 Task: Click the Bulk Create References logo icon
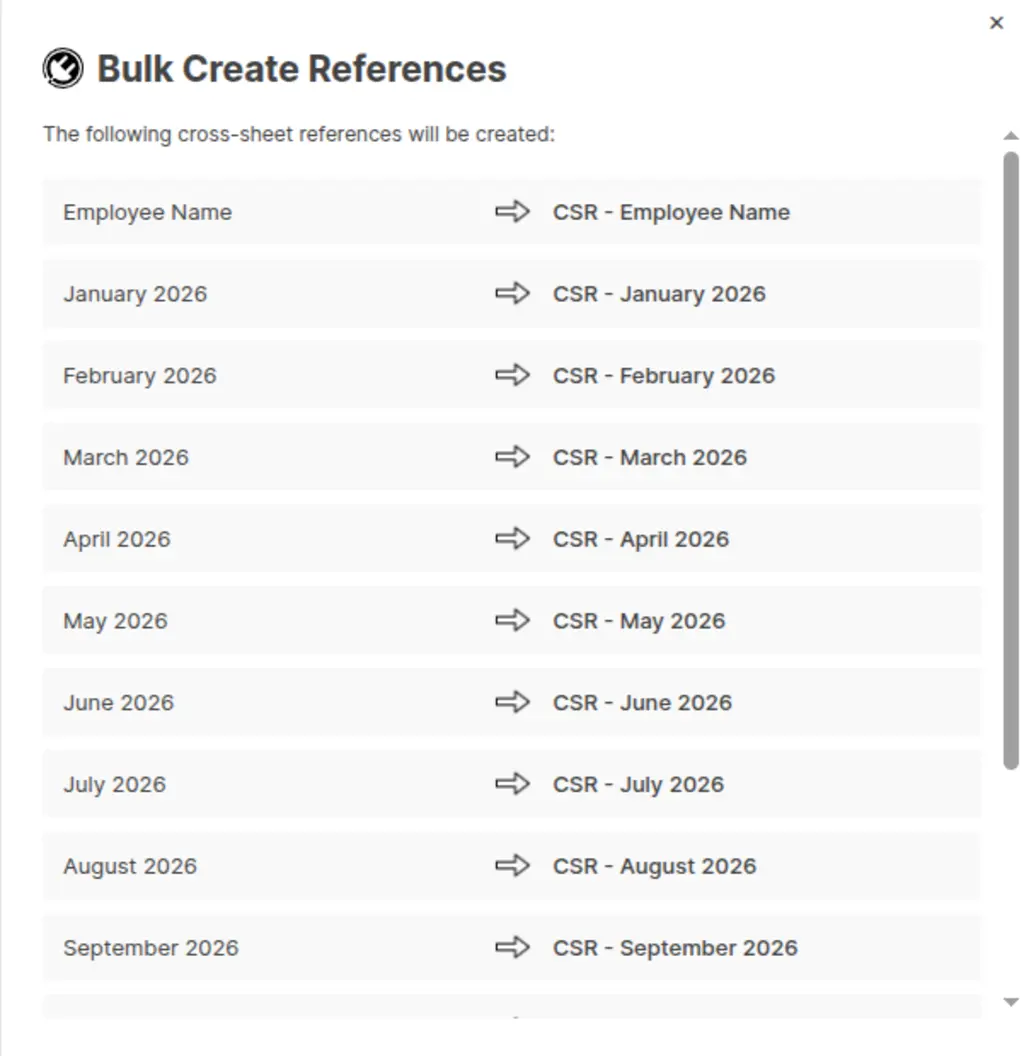(63, 68)
